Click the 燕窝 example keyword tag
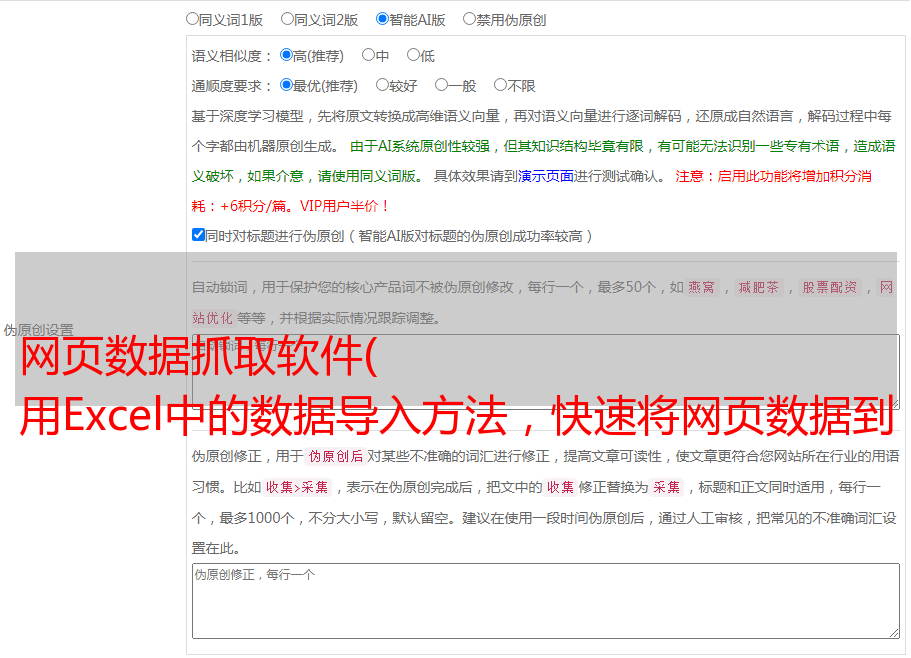The image size is (911, 658). (x=701, y=288)
